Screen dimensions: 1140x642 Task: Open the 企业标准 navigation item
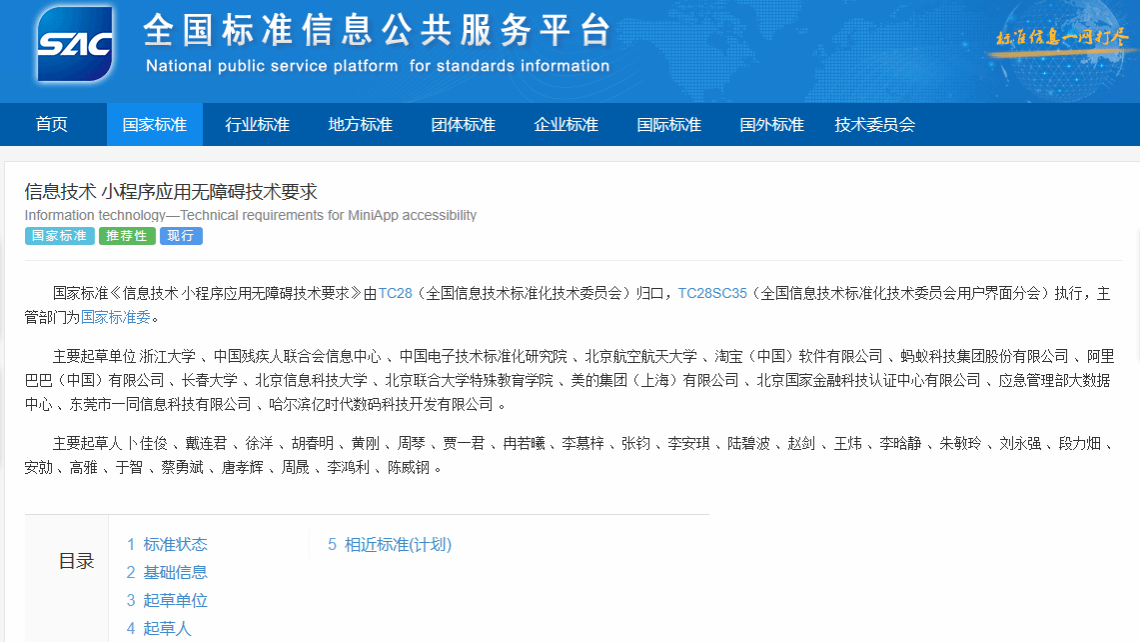(566, 125)
